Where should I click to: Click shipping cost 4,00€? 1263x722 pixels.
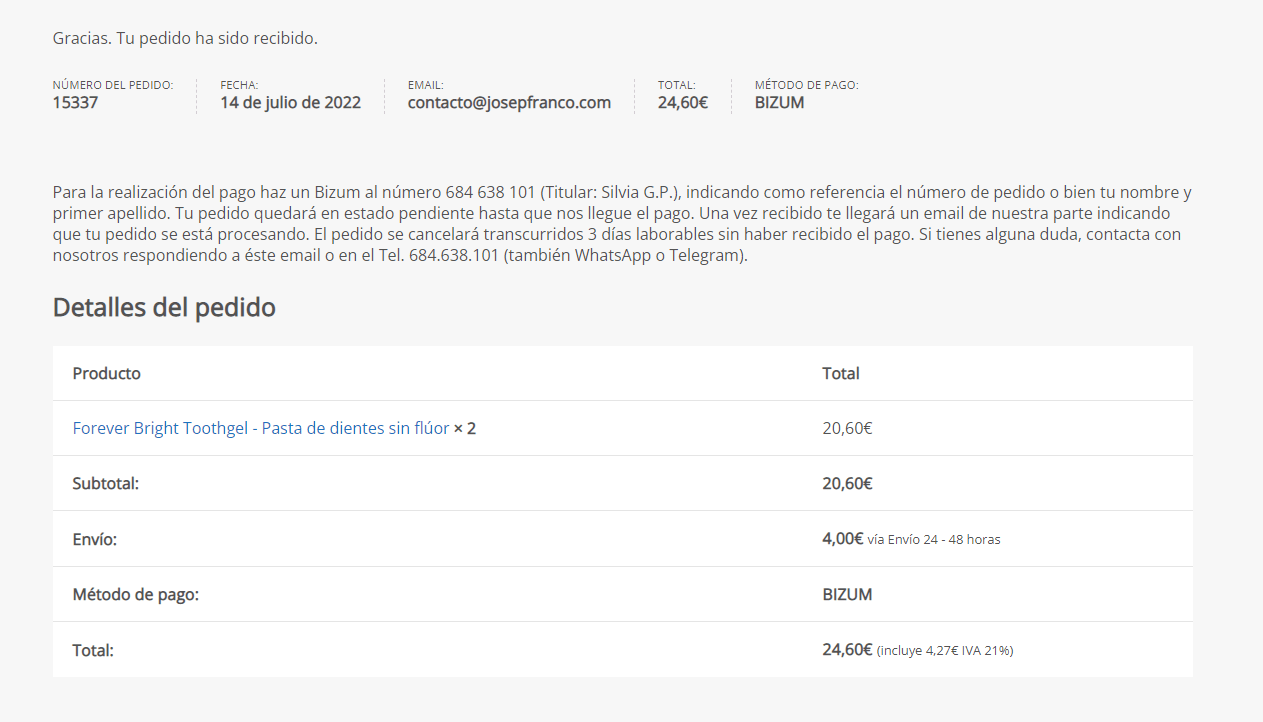(843, 538)
